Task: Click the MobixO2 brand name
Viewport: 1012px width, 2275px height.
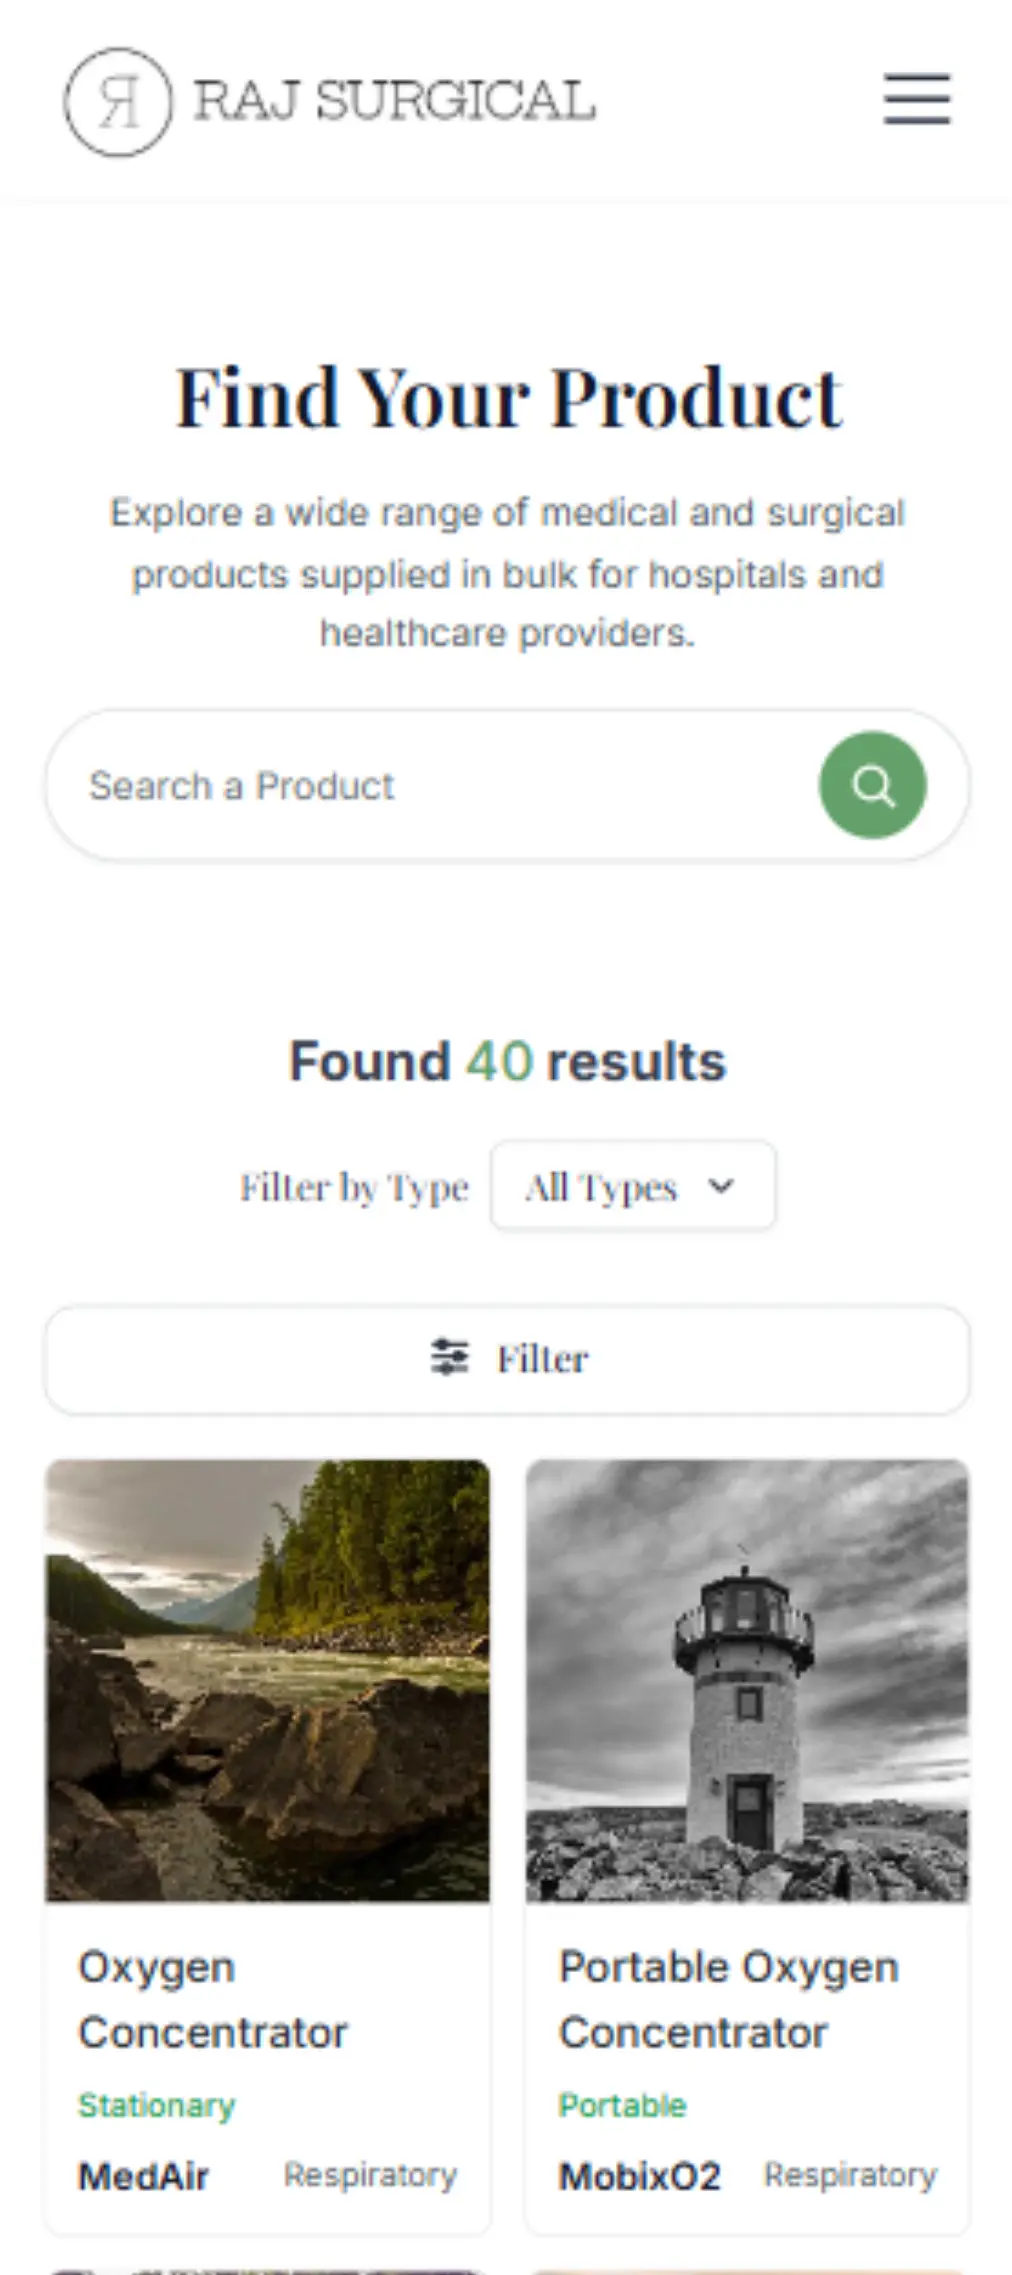Action: 639,2176
